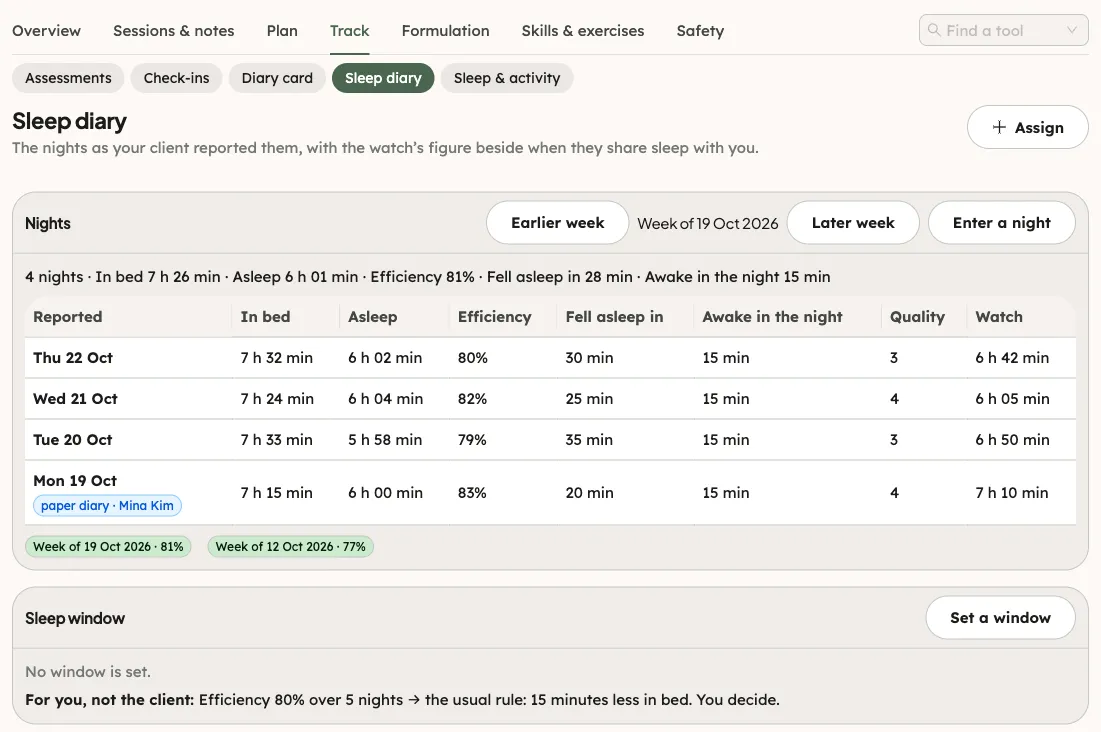Switch to the Safety tab
1101x732 pixels.
pos(700,31)
